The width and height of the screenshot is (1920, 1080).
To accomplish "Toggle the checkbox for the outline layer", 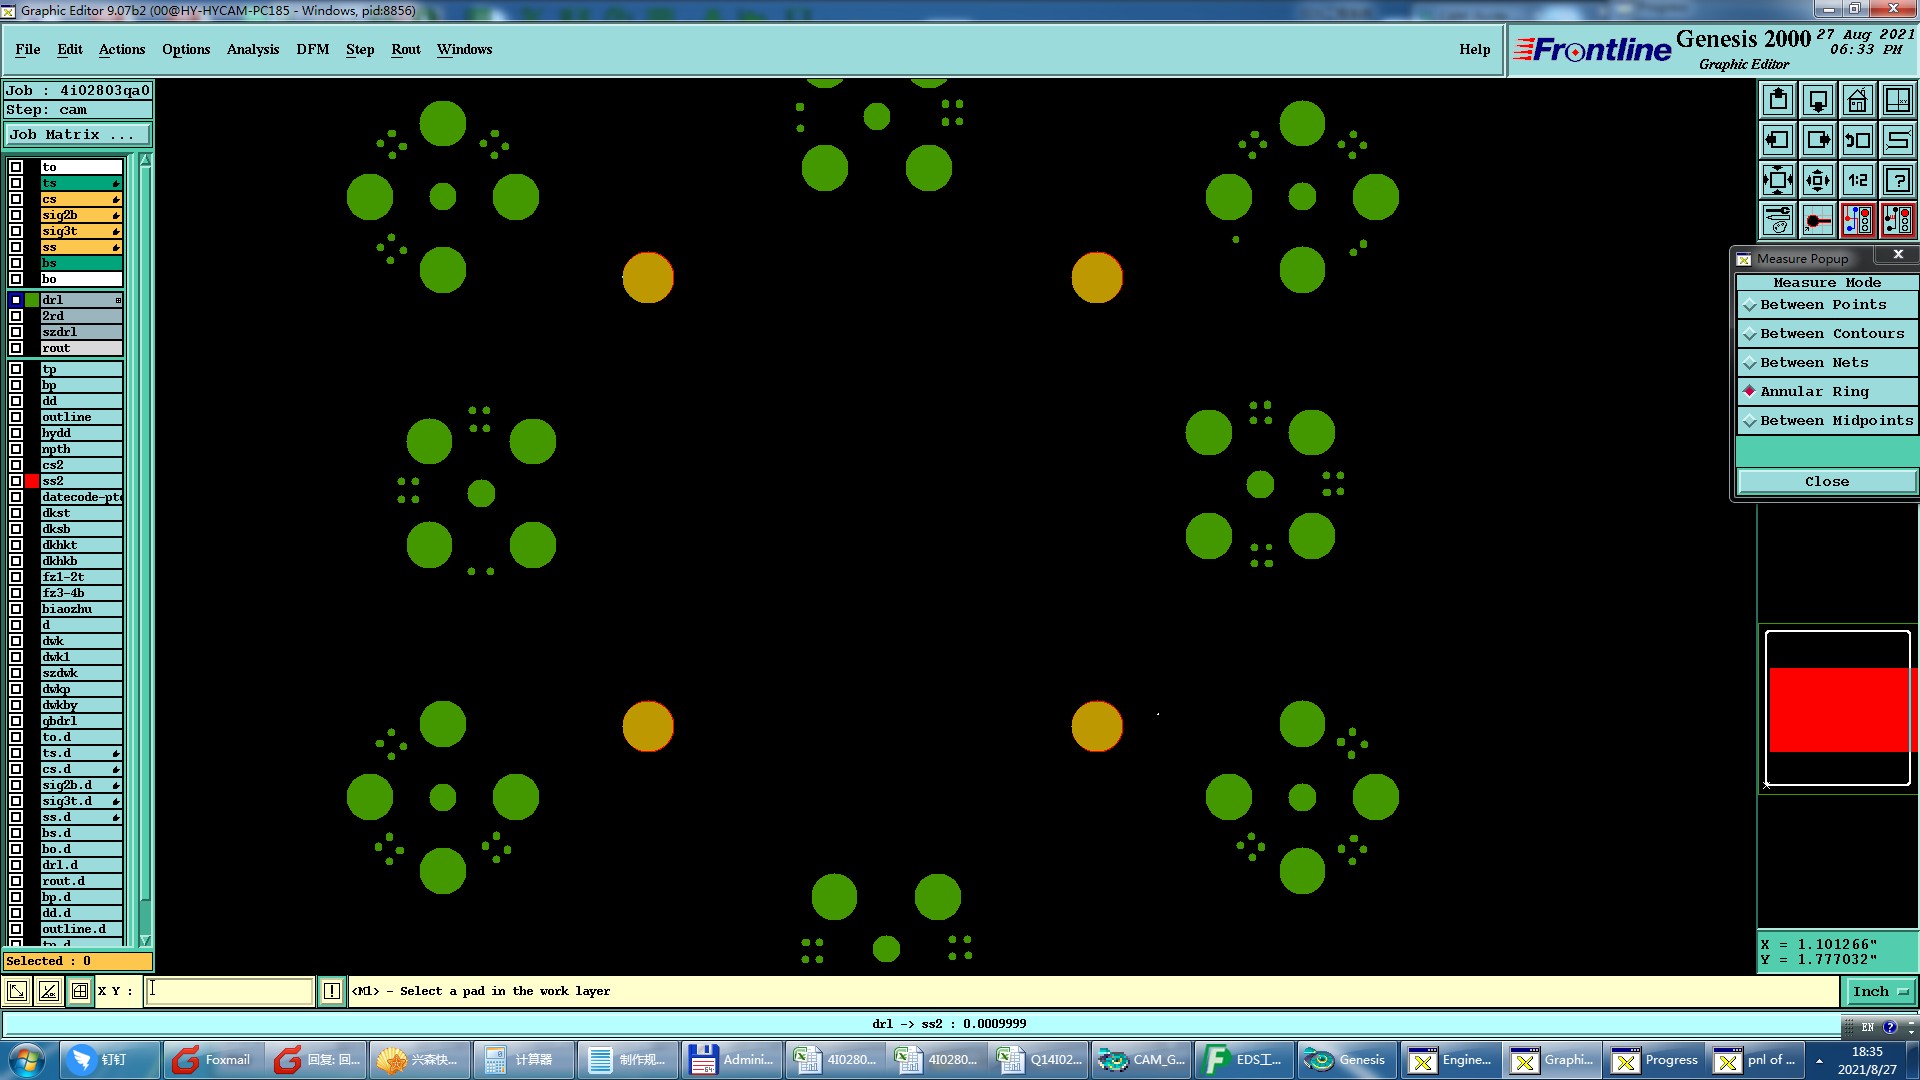I will 16,417.
